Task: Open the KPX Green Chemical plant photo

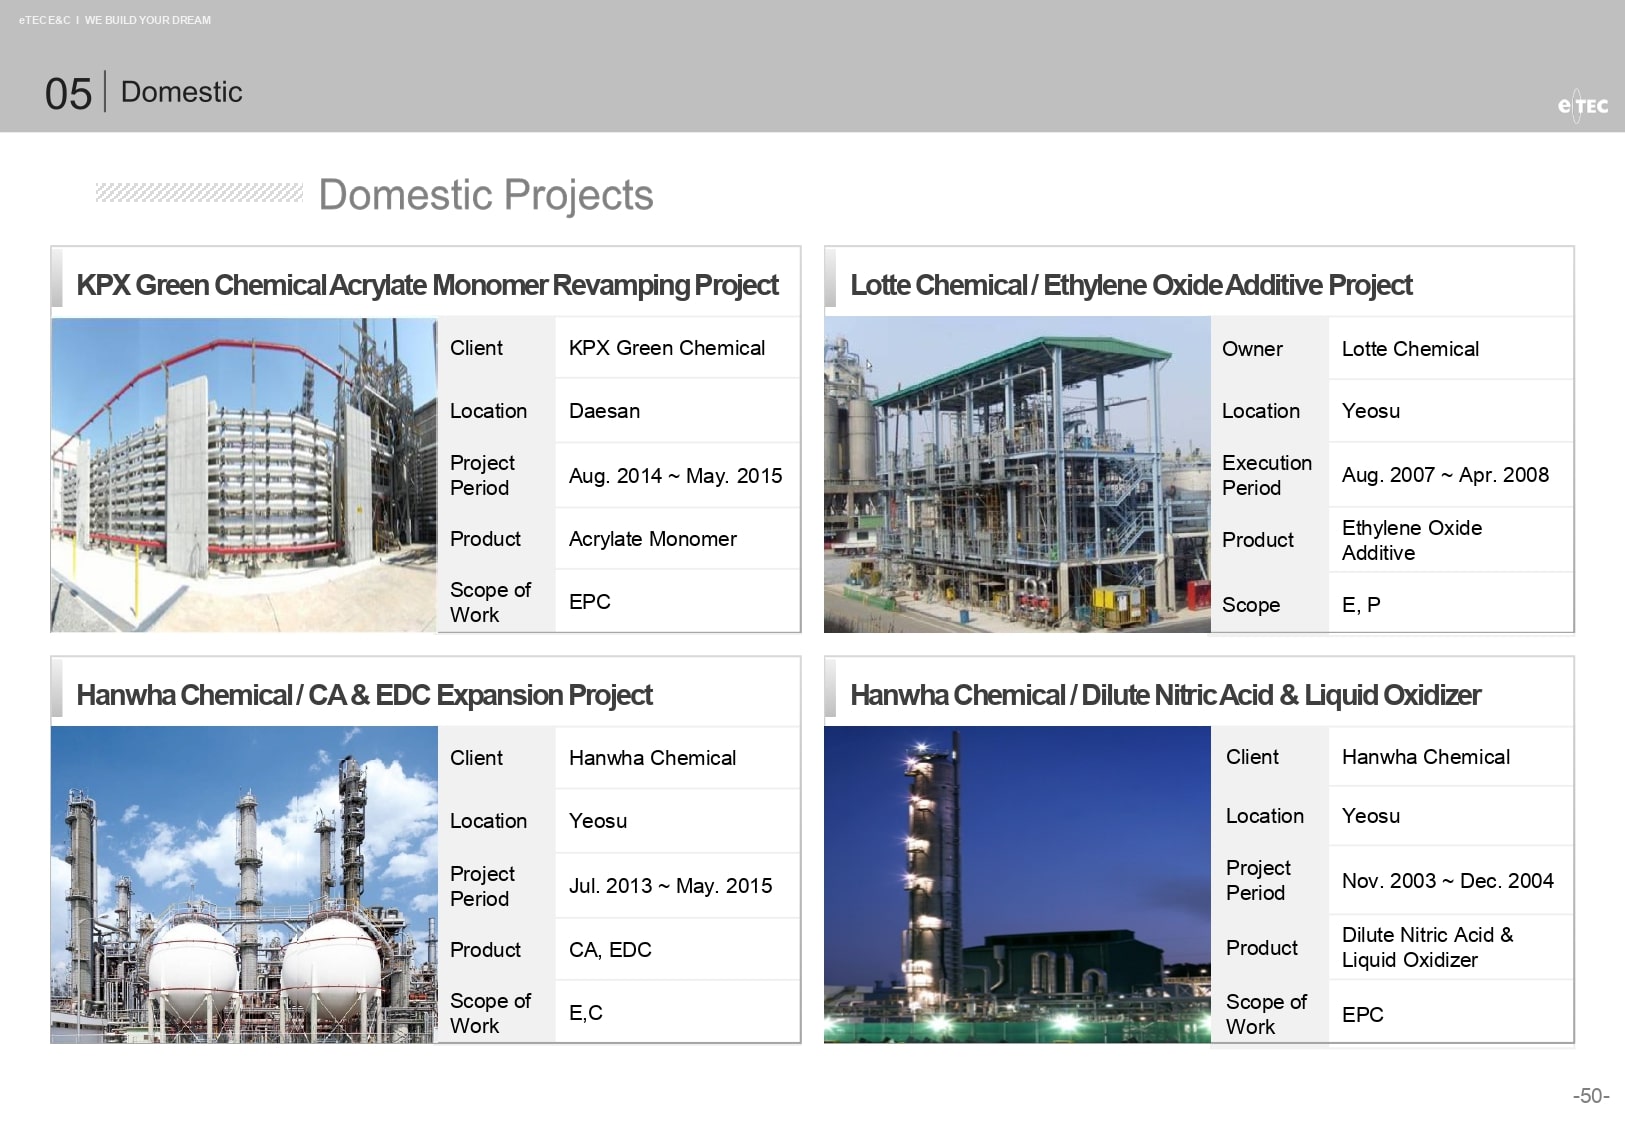Action: (x=244, y=475)
